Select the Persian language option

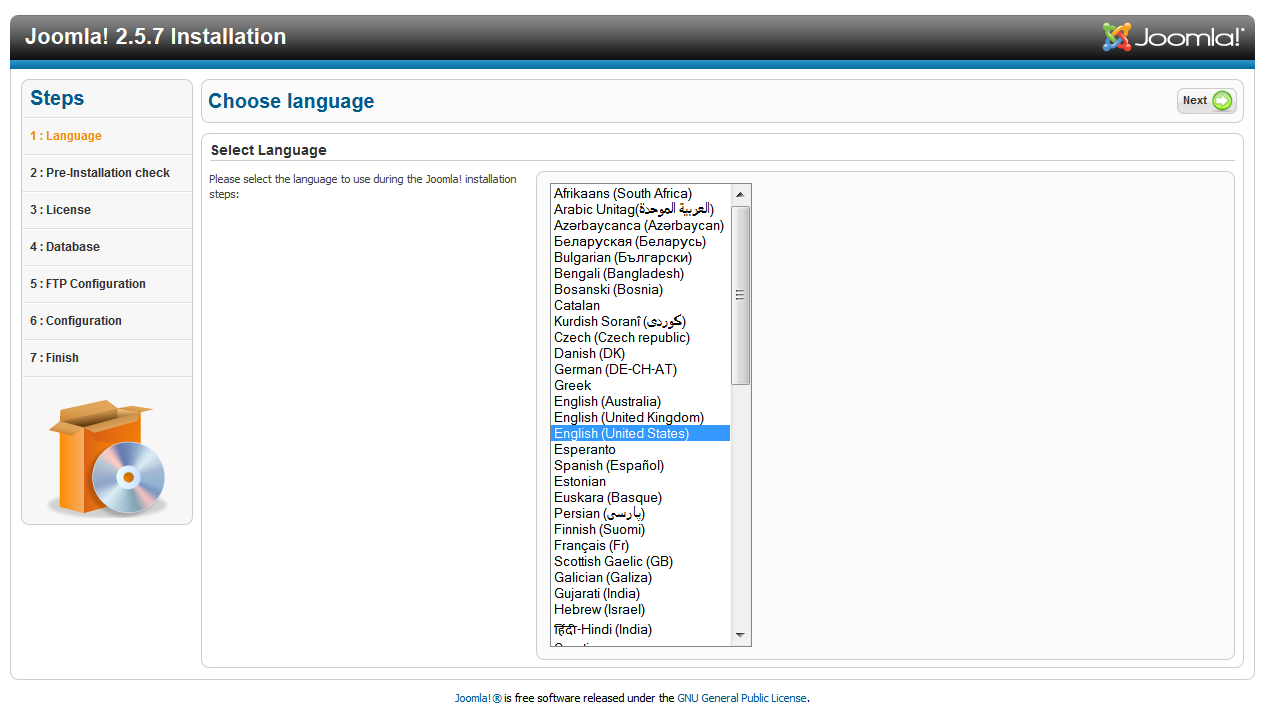(640, 514)
